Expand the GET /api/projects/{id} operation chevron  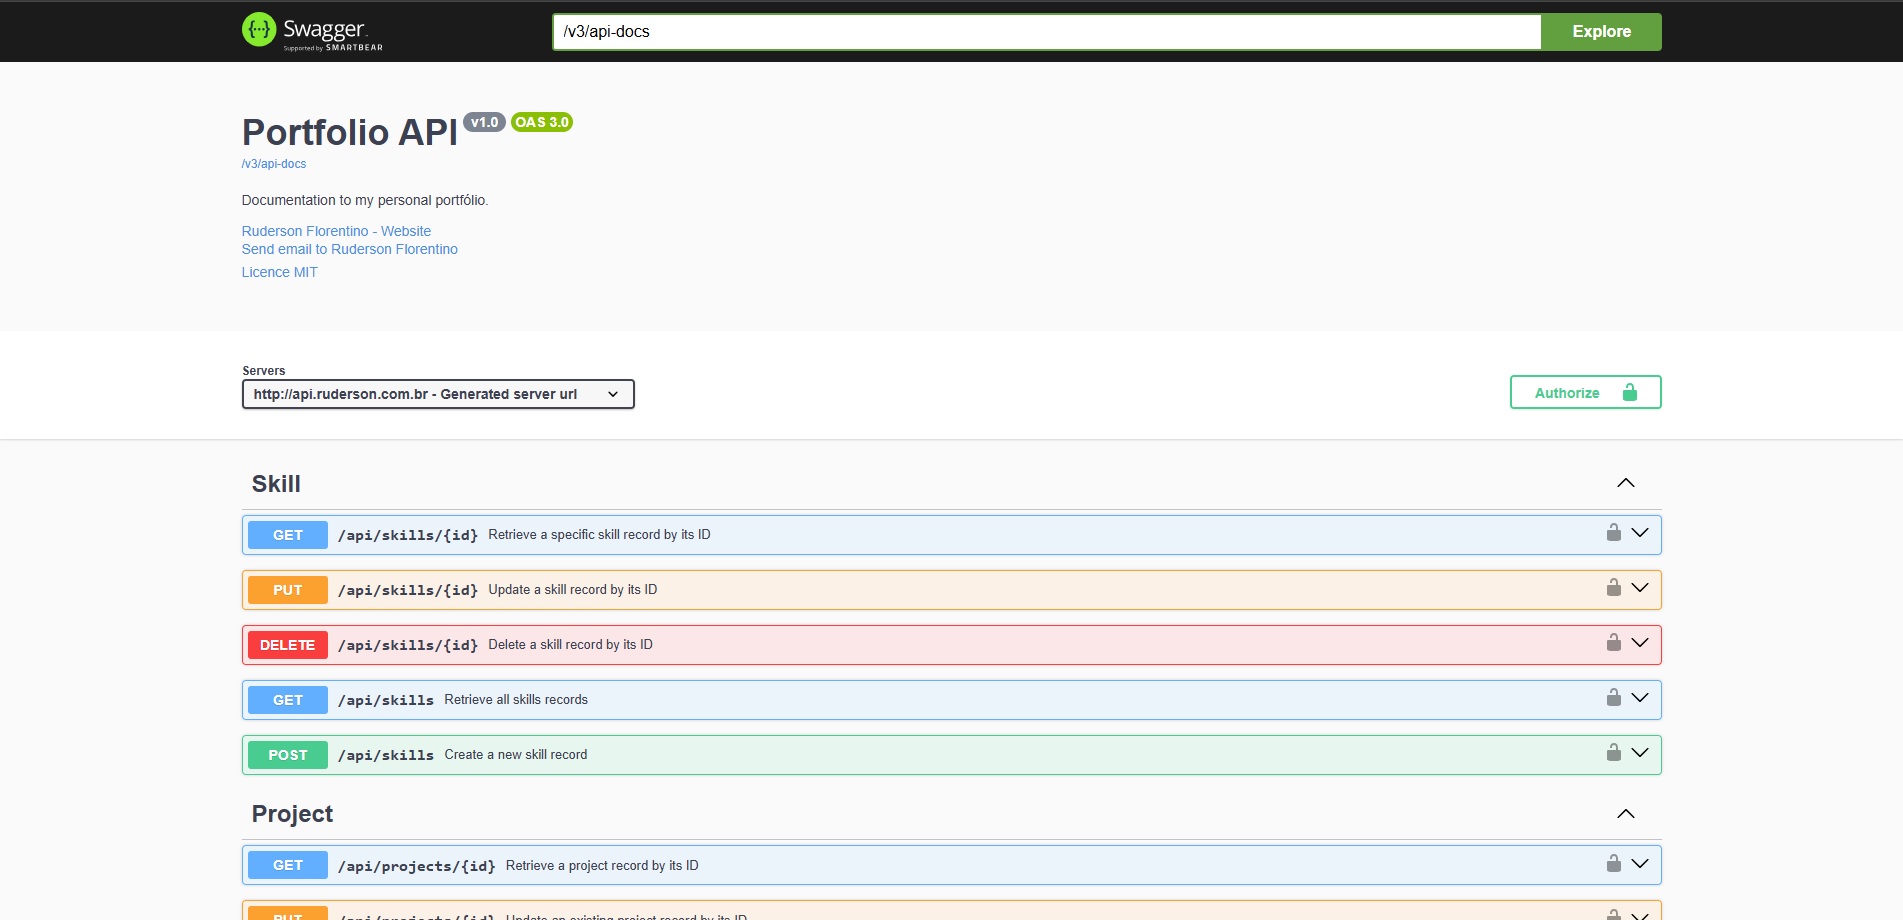(x=1640, y=864)
